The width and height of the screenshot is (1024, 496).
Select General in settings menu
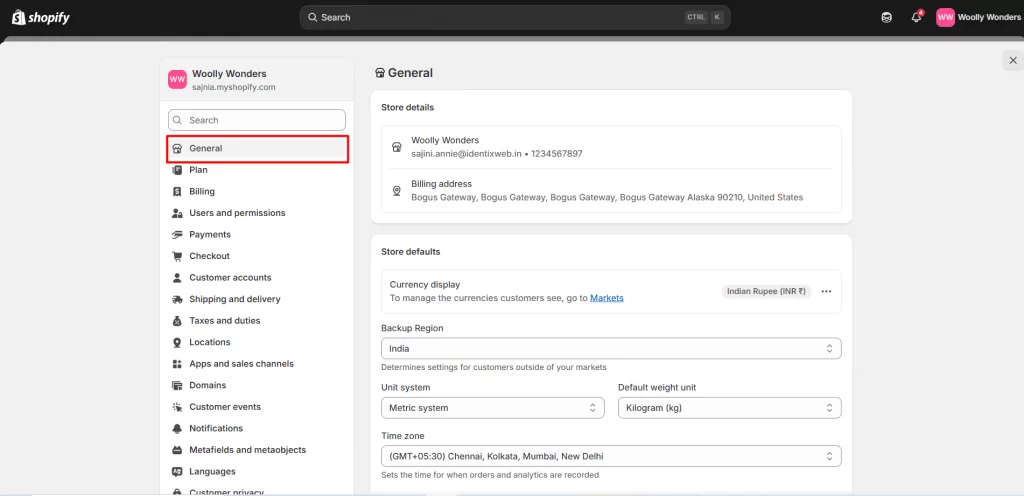click(x=257, y=149)
